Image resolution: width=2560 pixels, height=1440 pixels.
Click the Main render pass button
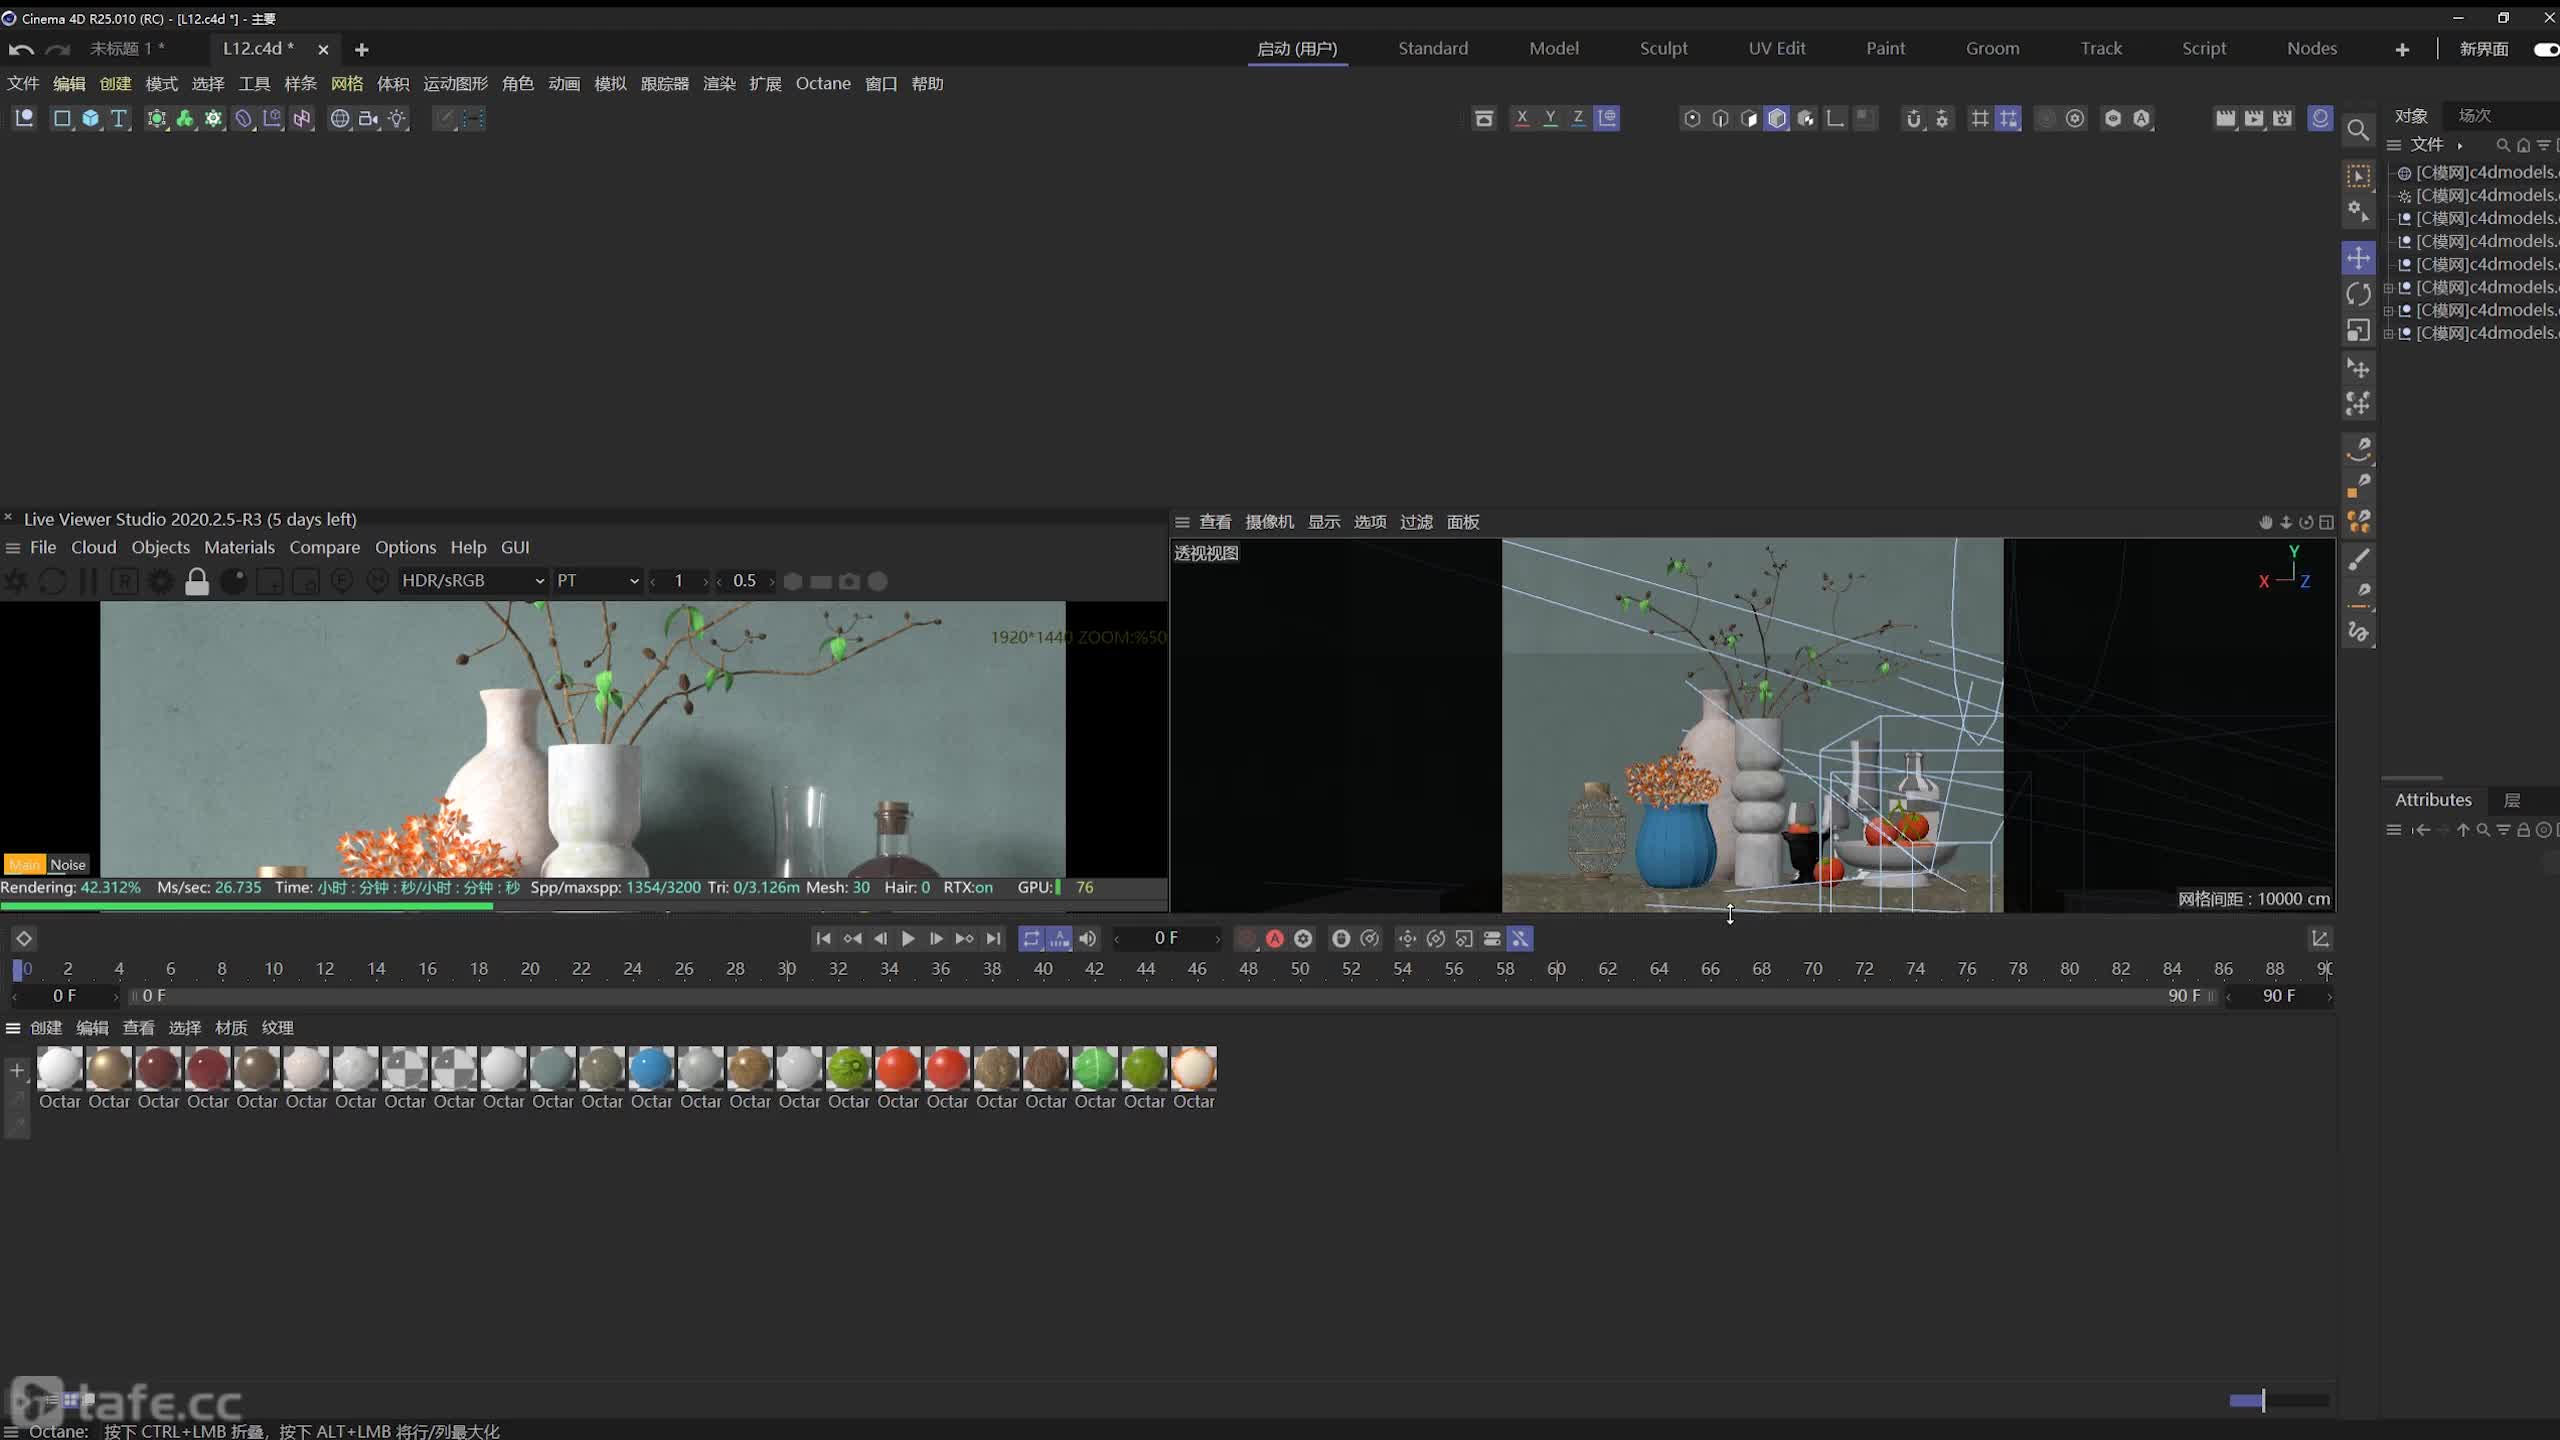(25, 865)
